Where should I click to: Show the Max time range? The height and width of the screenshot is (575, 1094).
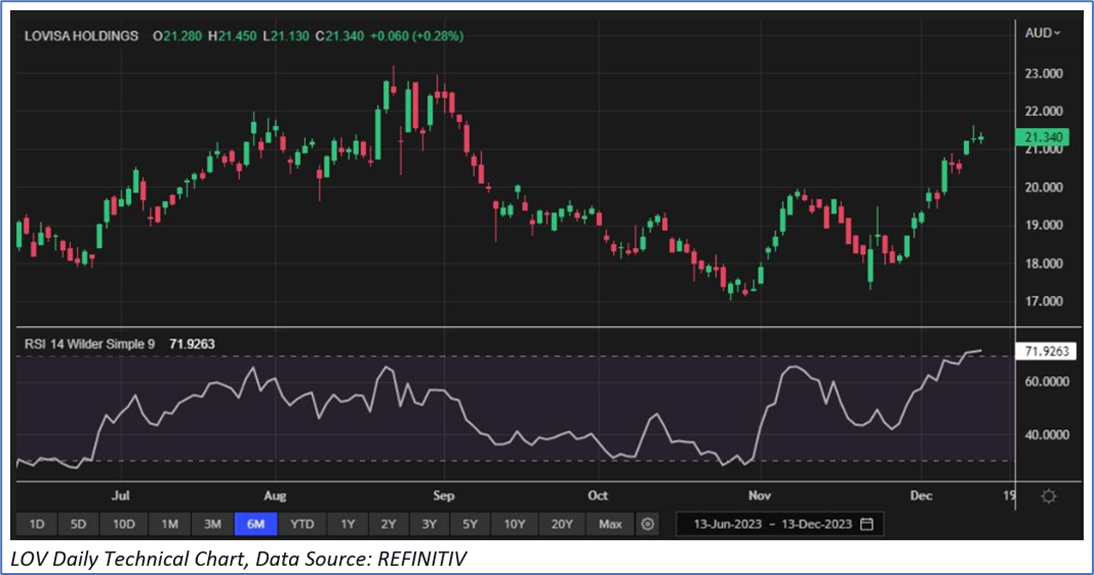tap(610, 524)
